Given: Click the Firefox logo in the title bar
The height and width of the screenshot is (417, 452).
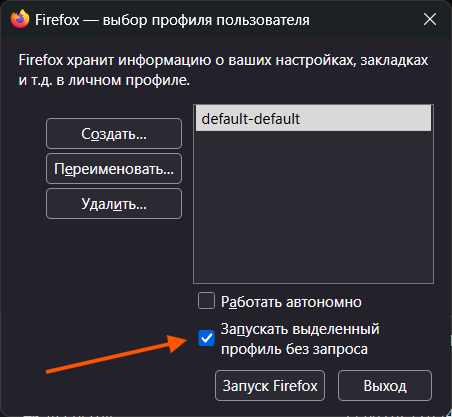Looking at the screenshot, I should coord(20,19).
